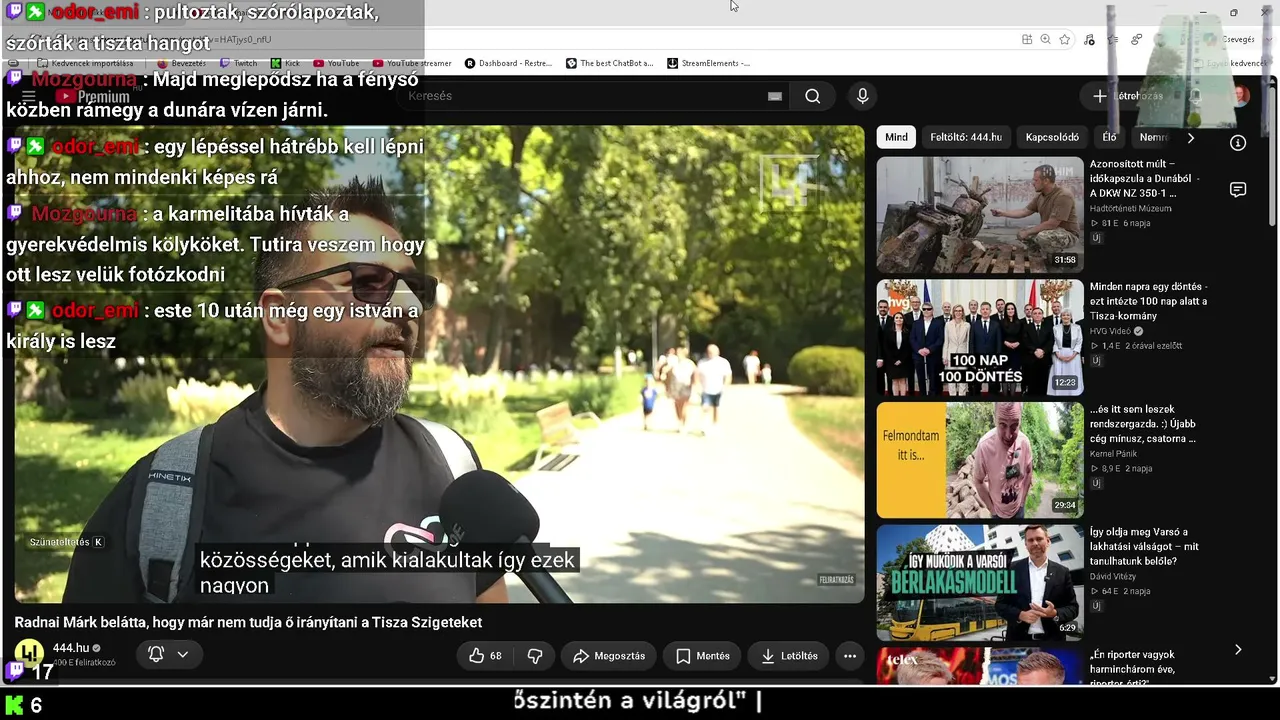Open the info icon in side panel
Image resolution: width=1280 pixels, height=720 pixels.
[1238, 143]
